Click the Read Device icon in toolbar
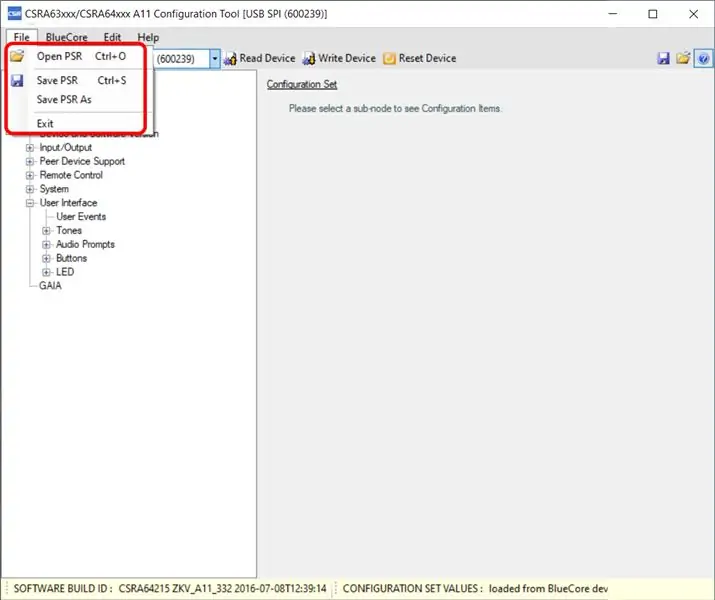The width and height of the screenshot is (715, 600). pos(231,59)
